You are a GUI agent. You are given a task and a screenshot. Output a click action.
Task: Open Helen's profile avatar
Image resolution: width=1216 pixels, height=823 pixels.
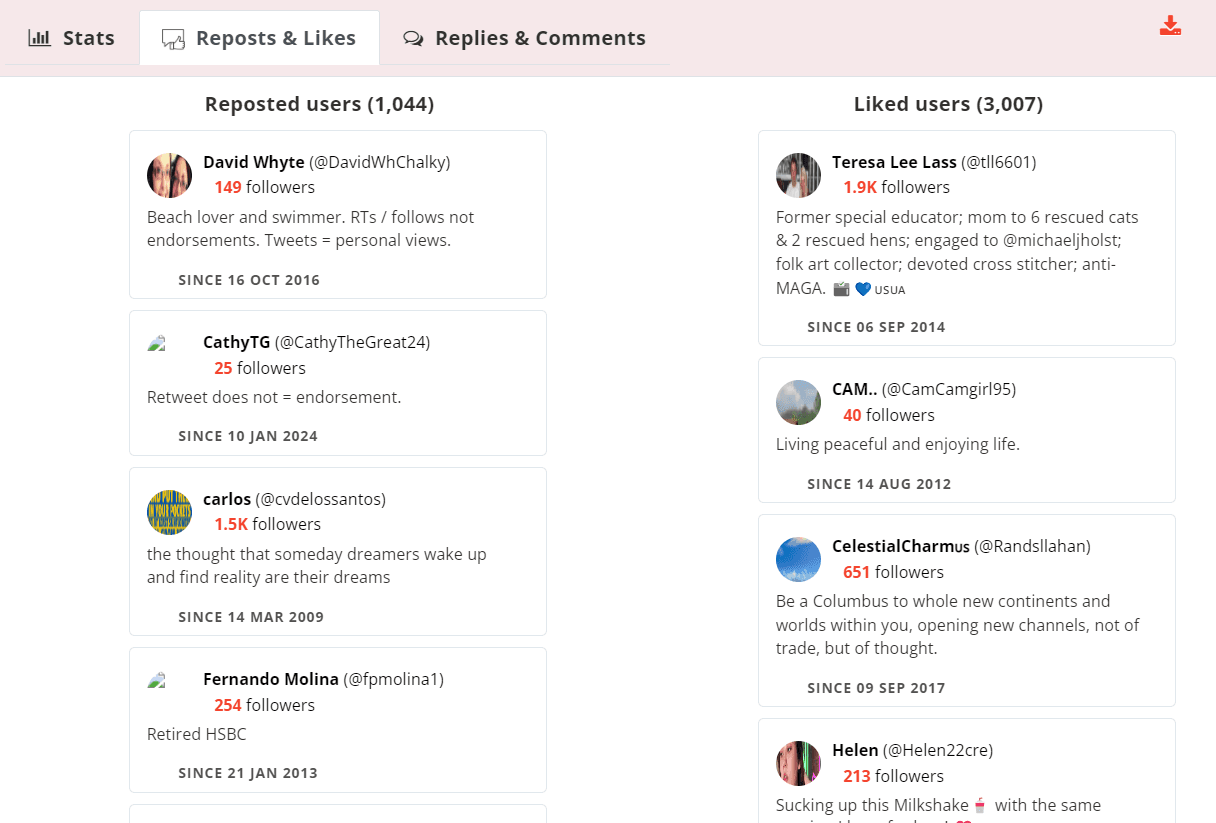click(x=798, y=763)
